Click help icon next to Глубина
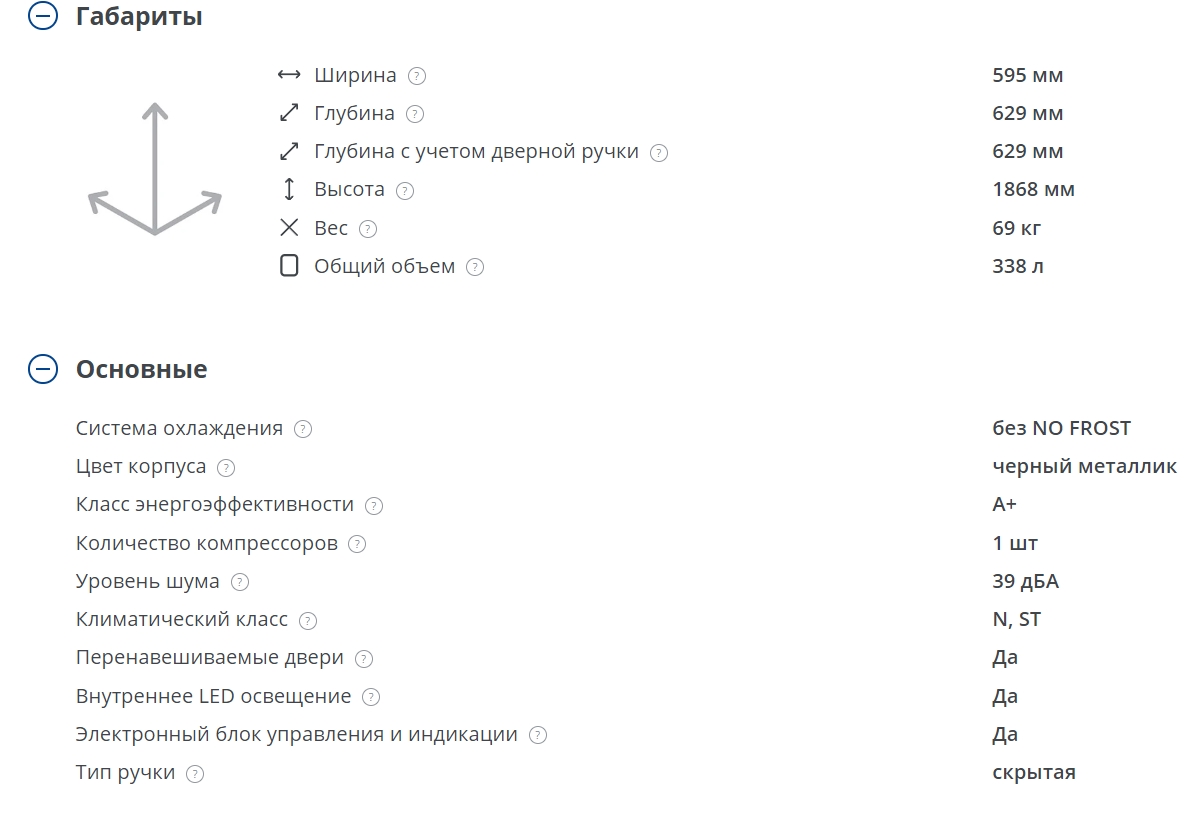Screen dimensions: 1187x820 [x=415, y=114]
